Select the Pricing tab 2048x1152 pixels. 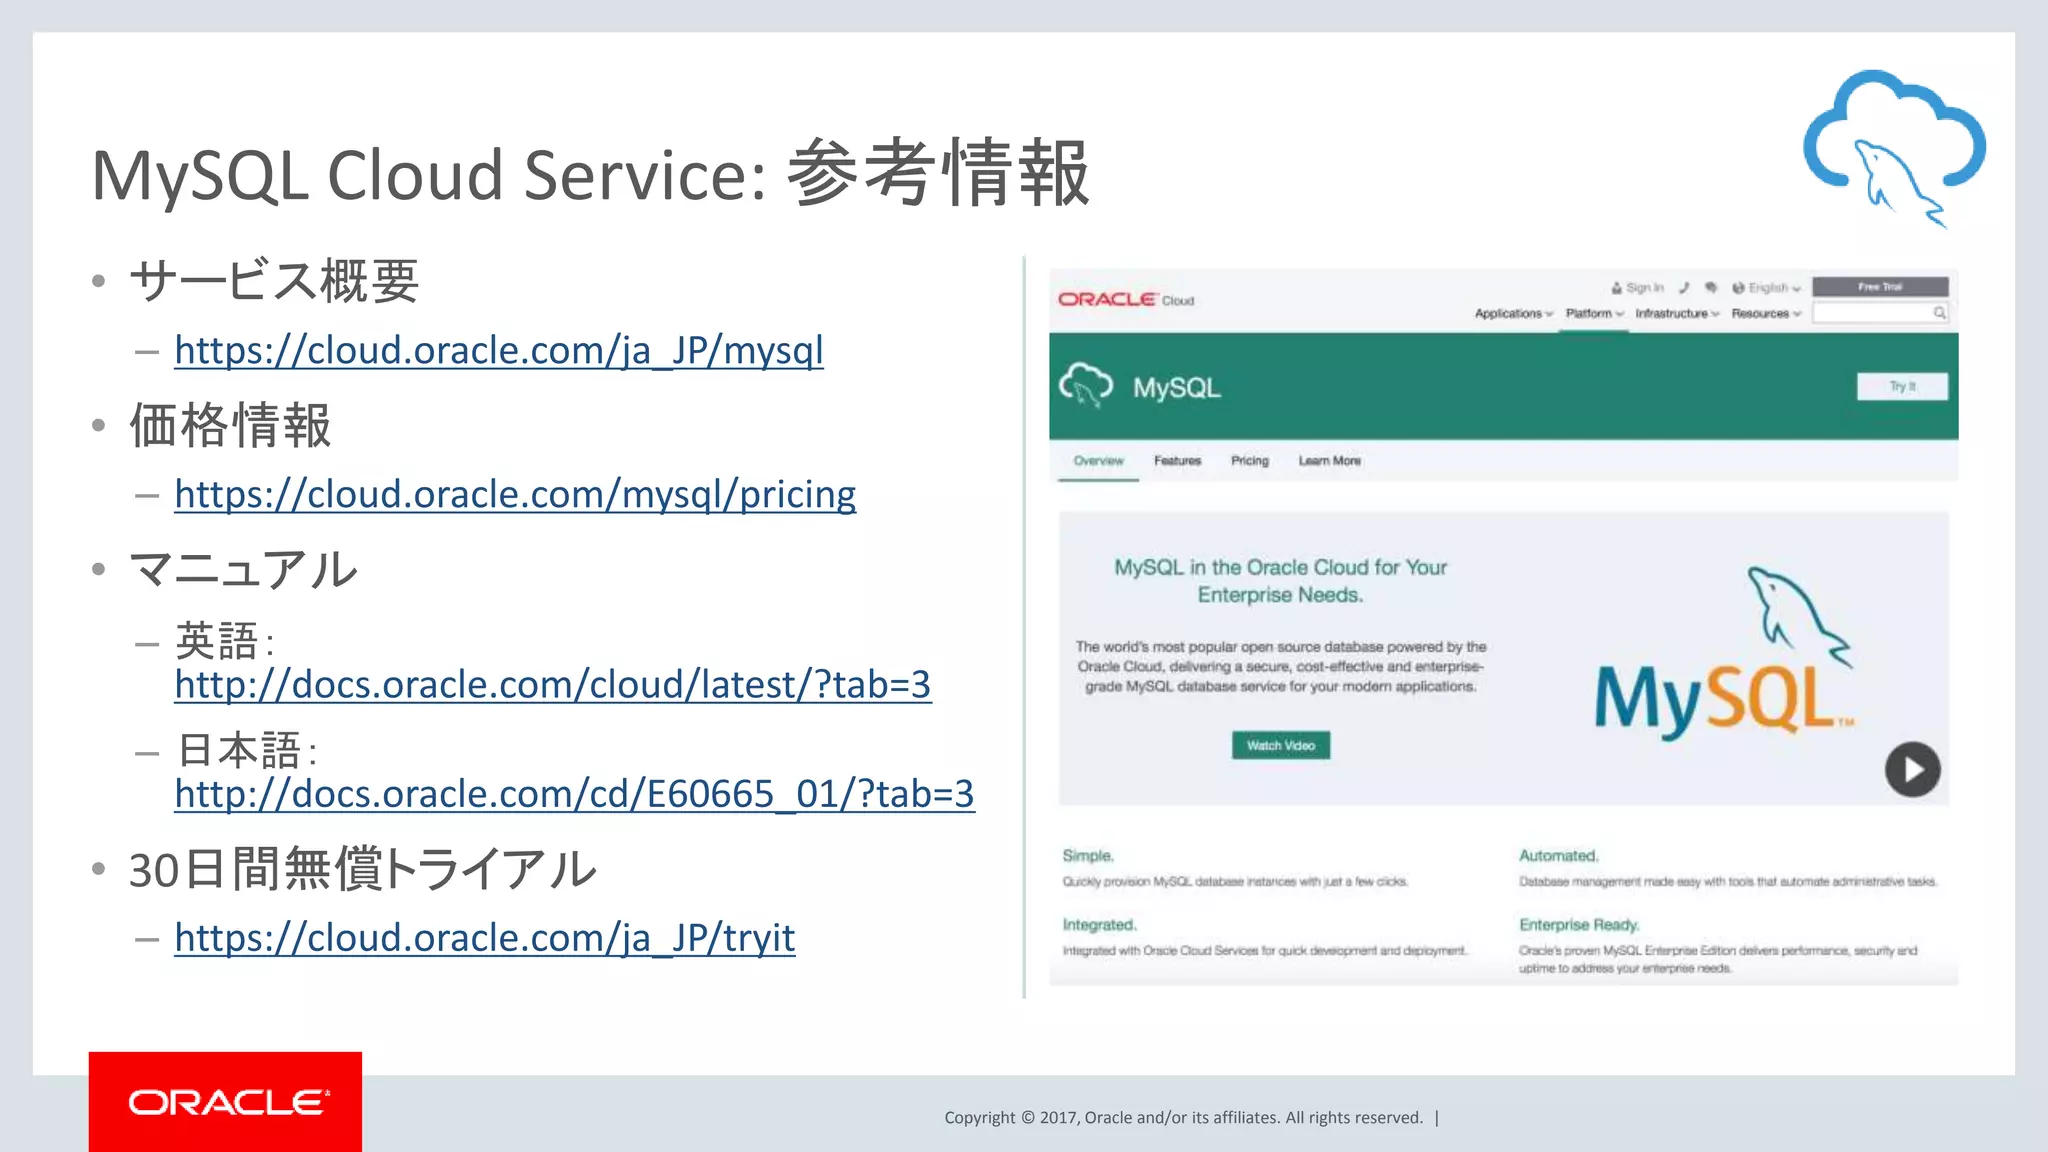(1249, 461)
